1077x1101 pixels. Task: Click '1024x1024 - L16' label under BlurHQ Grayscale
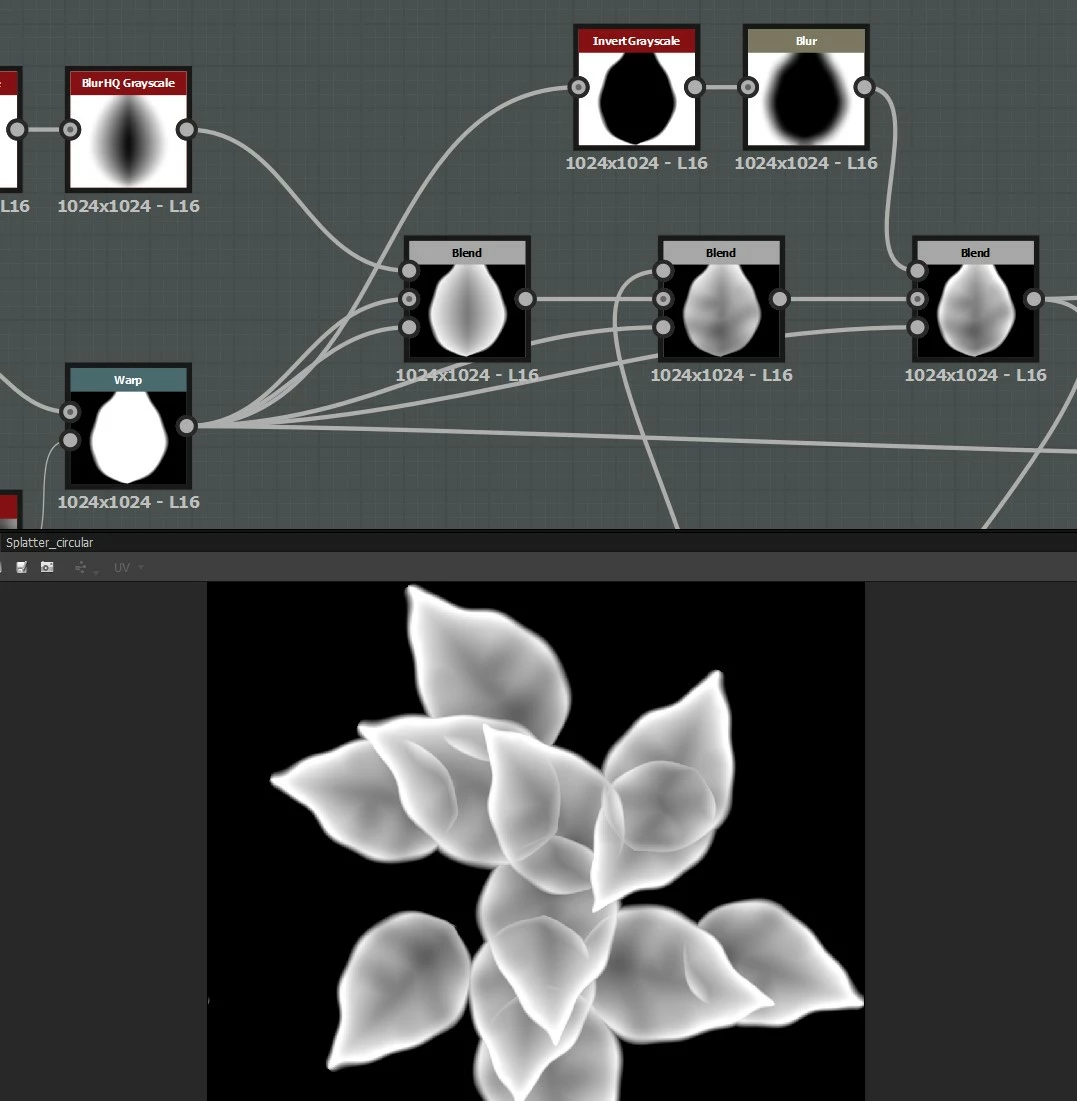click(128, 206)
